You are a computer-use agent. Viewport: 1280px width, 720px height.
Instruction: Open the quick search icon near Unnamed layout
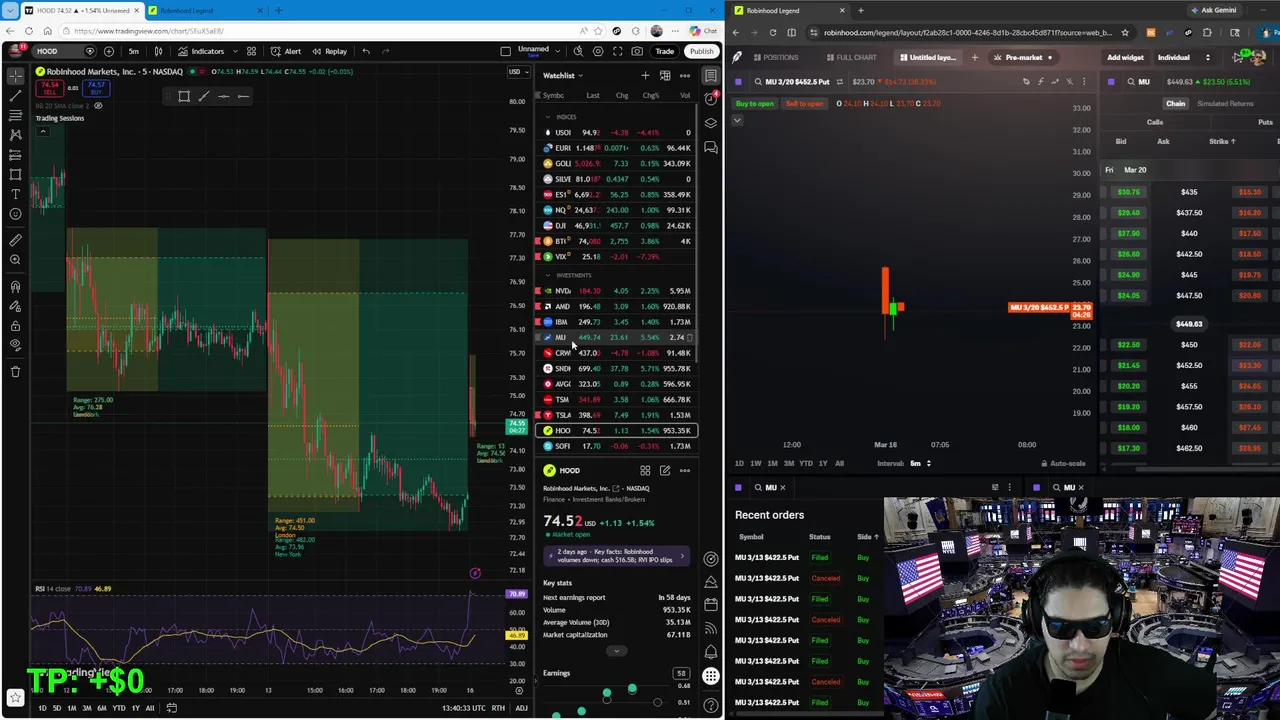(x=578, y=51)
